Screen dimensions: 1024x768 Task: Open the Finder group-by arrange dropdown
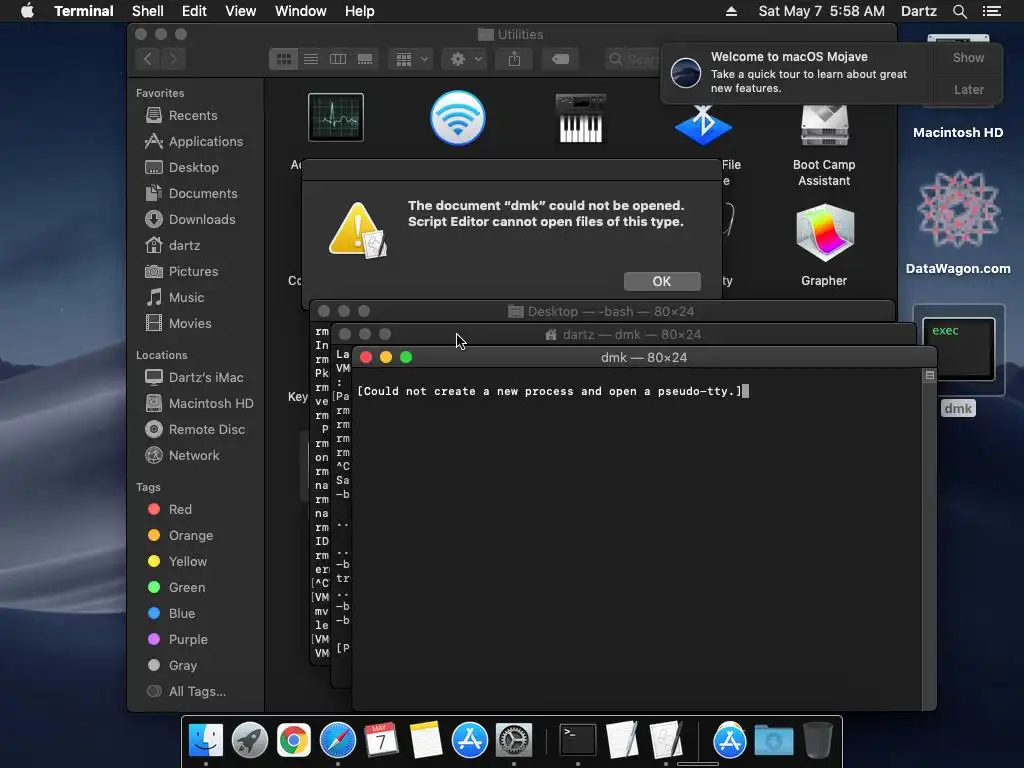(411, 59)
